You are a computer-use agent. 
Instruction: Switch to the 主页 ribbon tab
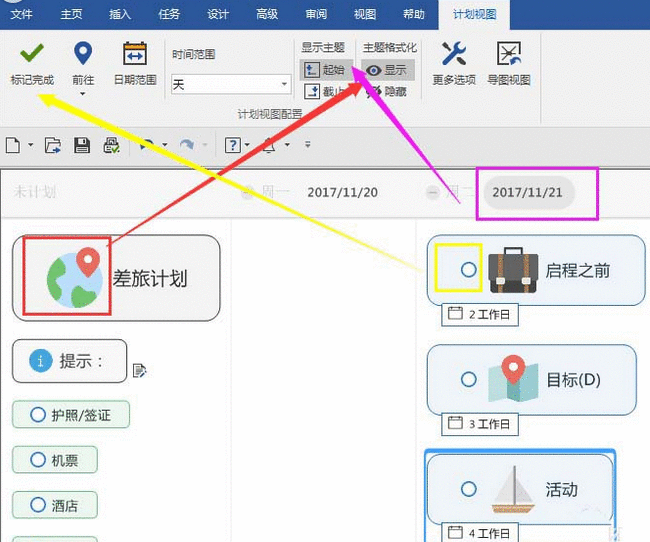71,15
